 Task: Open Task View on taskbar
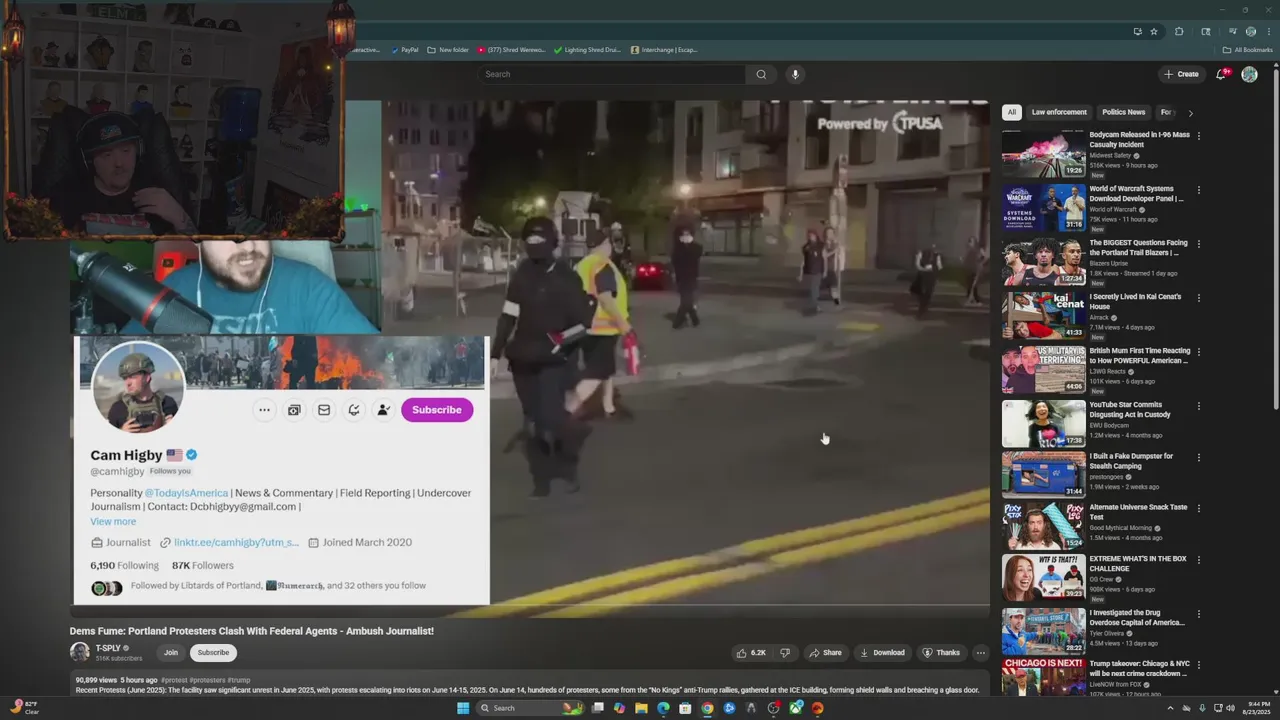(597, 708)
